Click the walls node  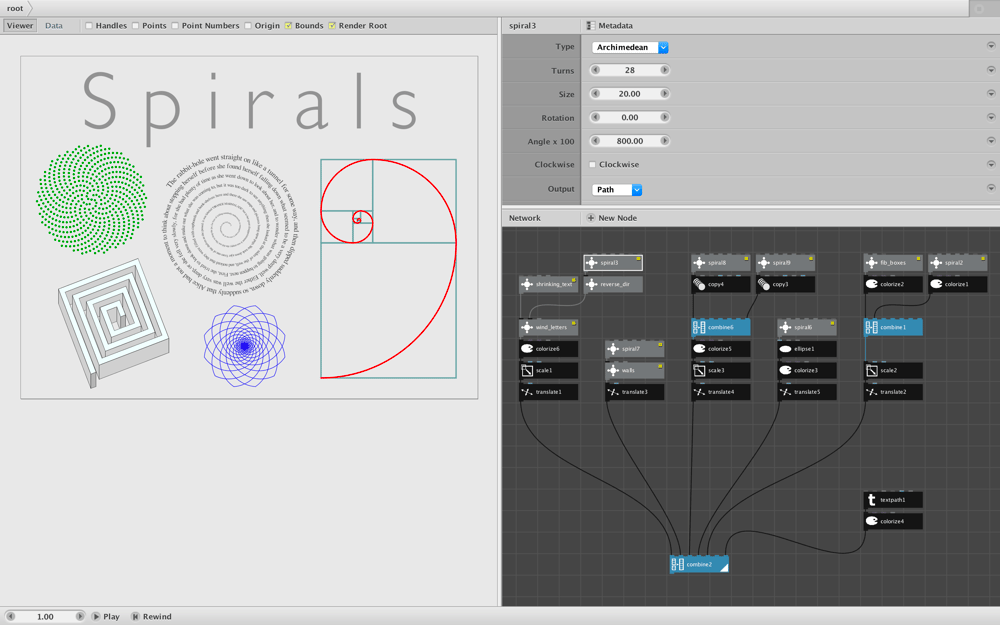click(635, 371)
